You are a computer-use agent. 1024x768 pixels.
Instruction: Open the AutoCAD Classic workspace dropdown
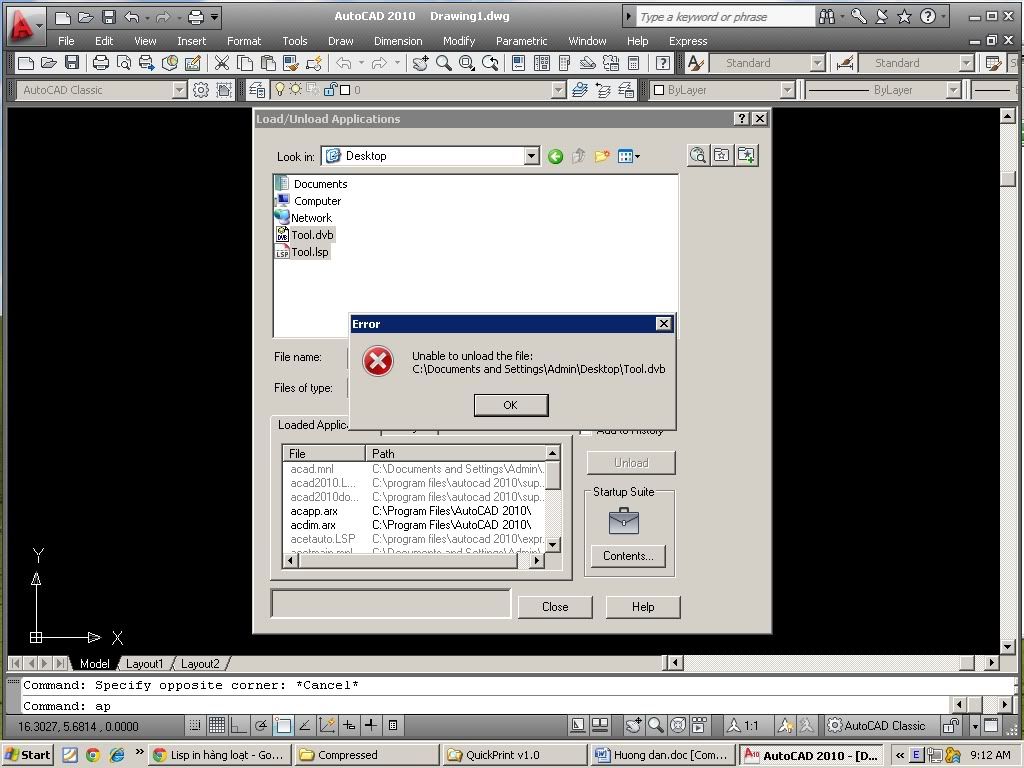(x=180, y=90)
